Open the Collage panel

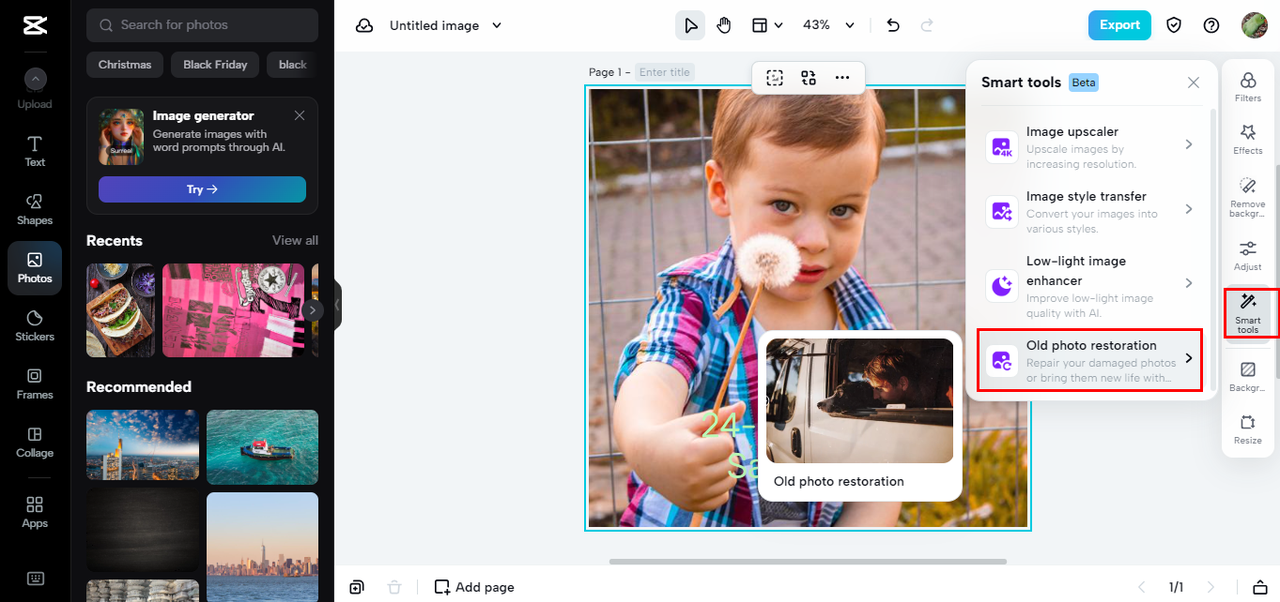pyautogui.click(x=35, y=442)
